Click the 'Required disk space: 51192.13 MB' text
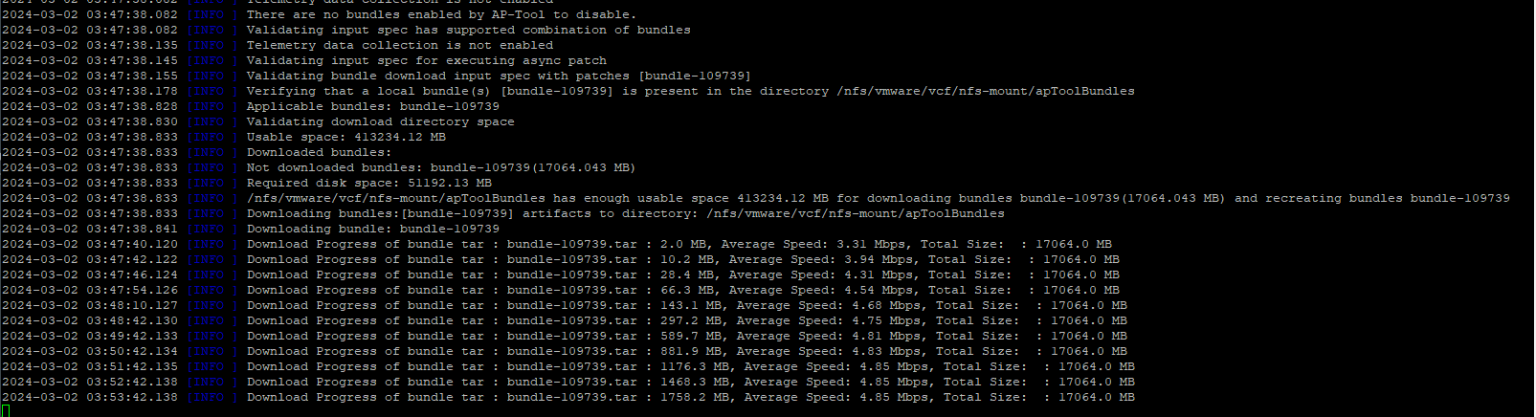This screenshot has width=1536, height=417. point(369,183)
